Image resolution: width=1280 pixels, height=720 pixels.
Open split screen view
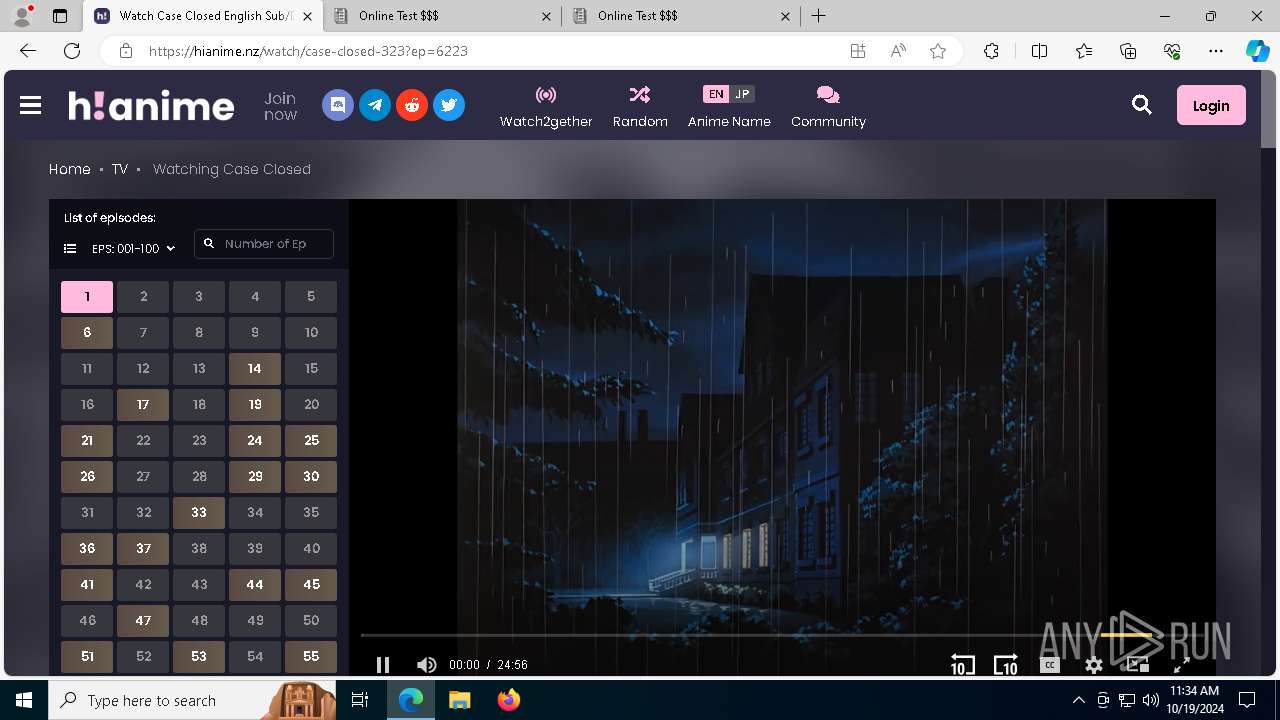coord(1039,51)
